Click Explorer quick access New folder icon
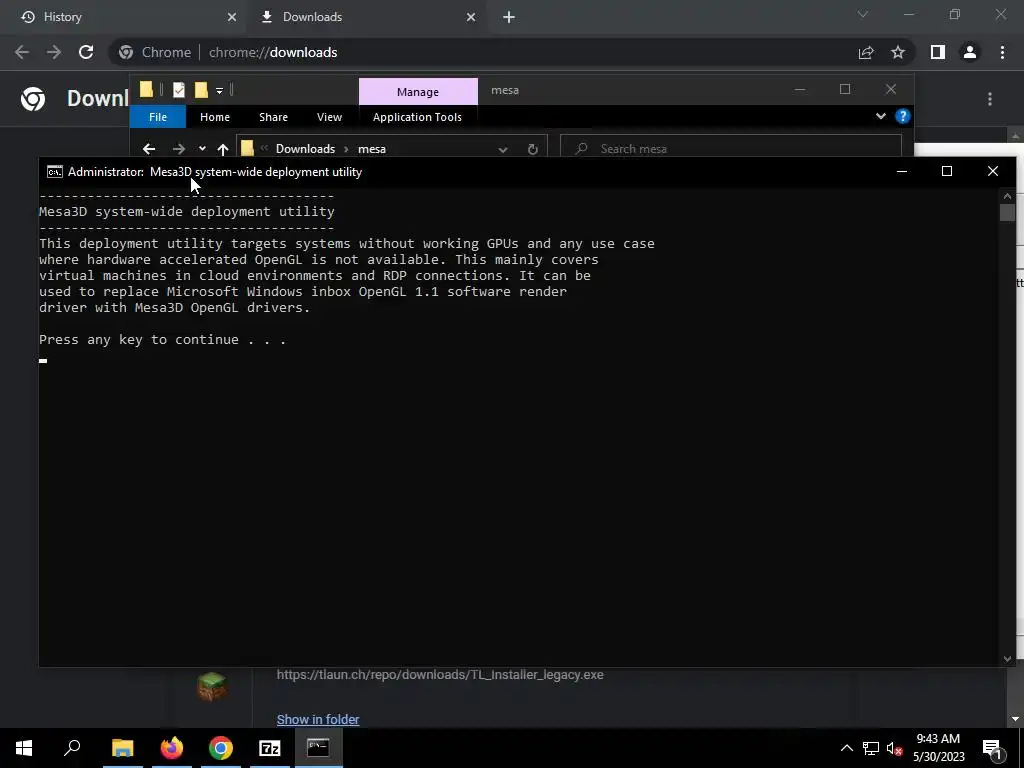 coord(201,90)
